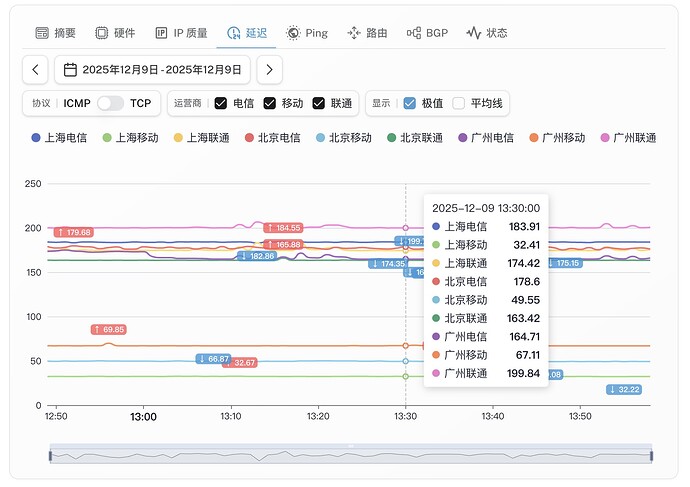Toggle 广州电信 legend series

(x=486, y=138)
